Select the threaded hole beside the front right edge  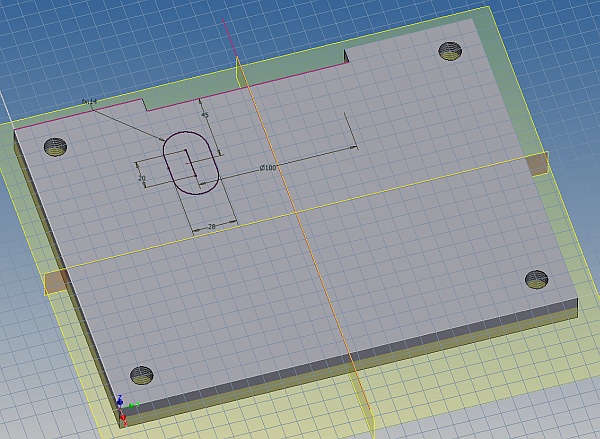pos(536,279)
